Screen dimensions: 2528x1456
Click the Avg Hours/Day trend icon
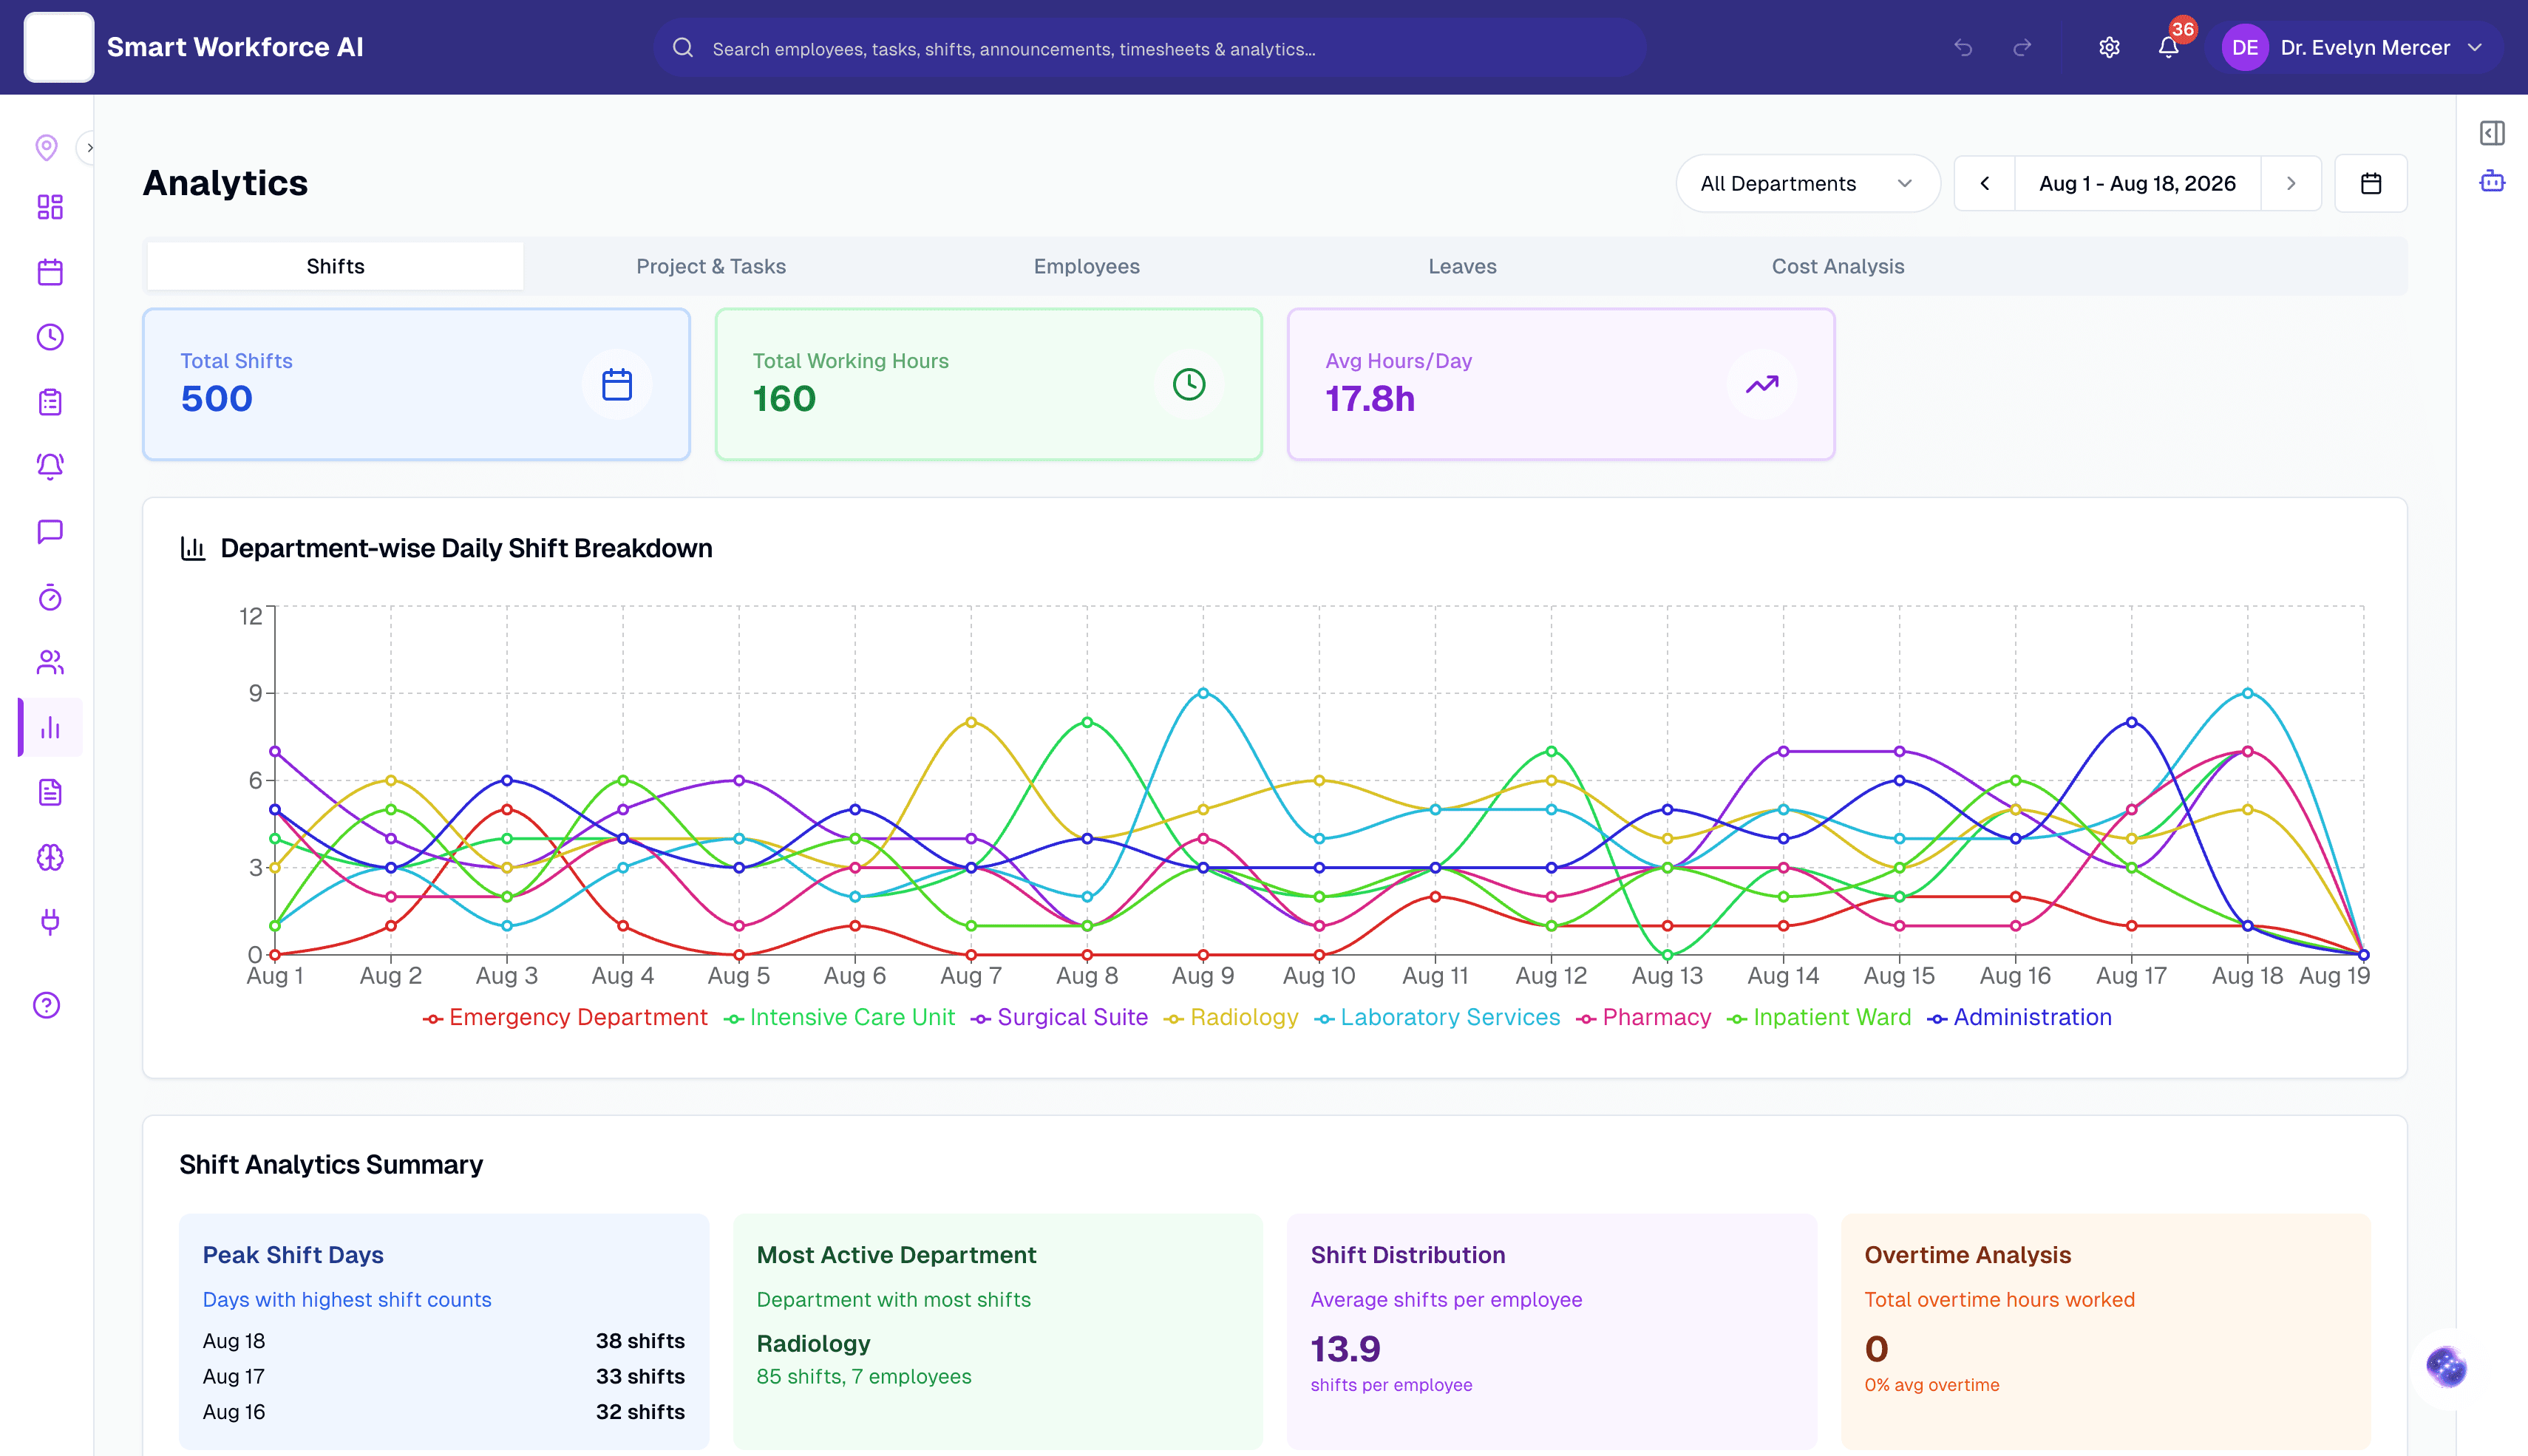[1762, 384]
